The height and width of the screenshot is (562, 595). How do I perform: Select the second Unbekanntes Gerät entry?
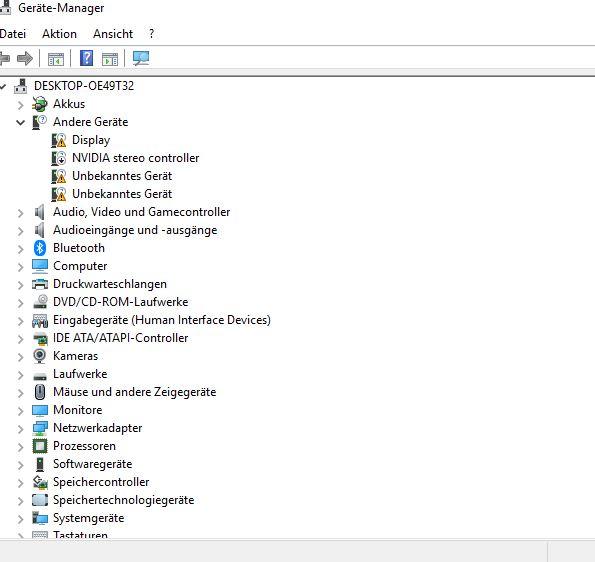122,194
